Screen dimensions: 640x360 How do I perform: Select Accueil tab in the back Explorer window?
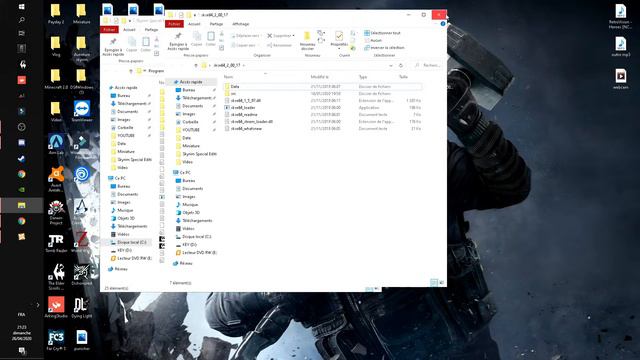(129, 30)
